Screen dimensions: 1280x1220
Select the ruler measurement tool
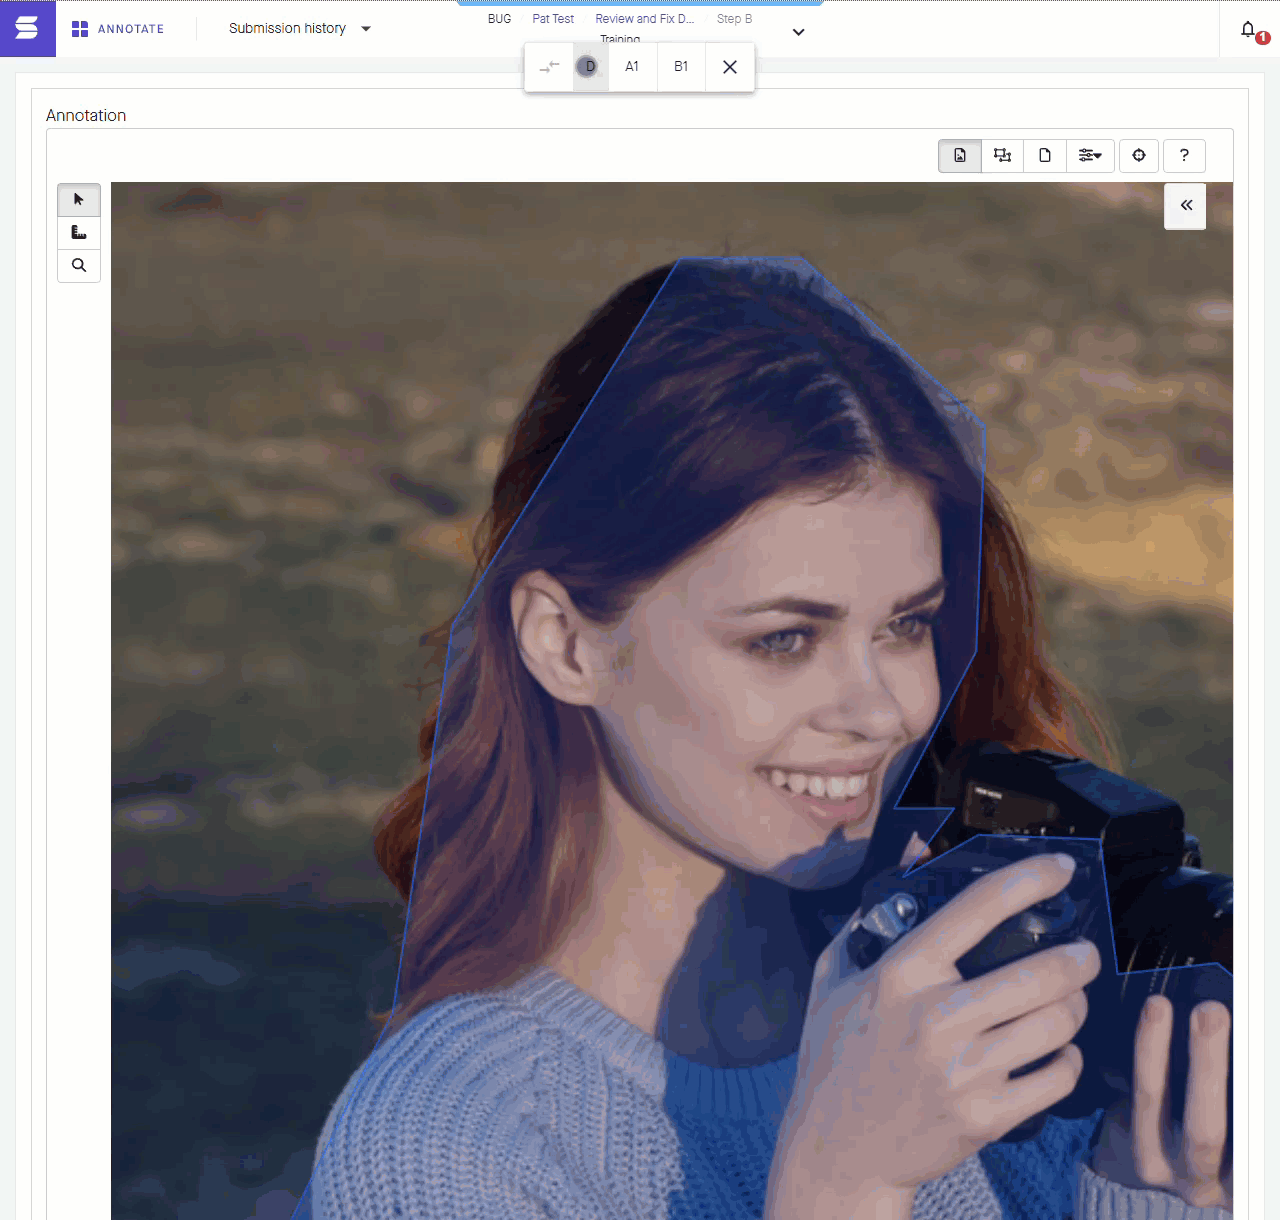point(79,233)
